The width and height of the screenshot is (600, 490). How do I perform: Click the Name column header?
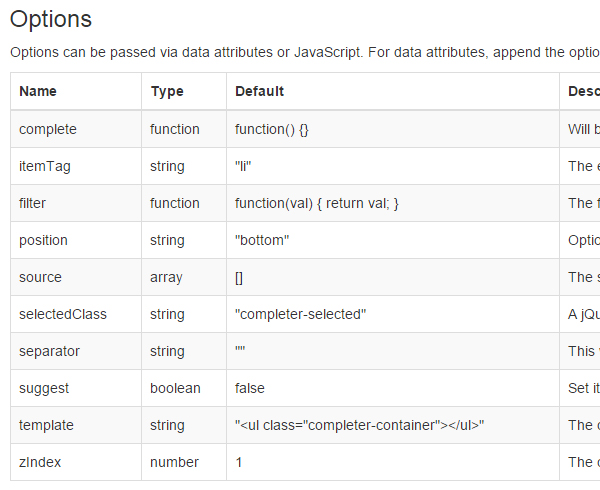[38, 91]
